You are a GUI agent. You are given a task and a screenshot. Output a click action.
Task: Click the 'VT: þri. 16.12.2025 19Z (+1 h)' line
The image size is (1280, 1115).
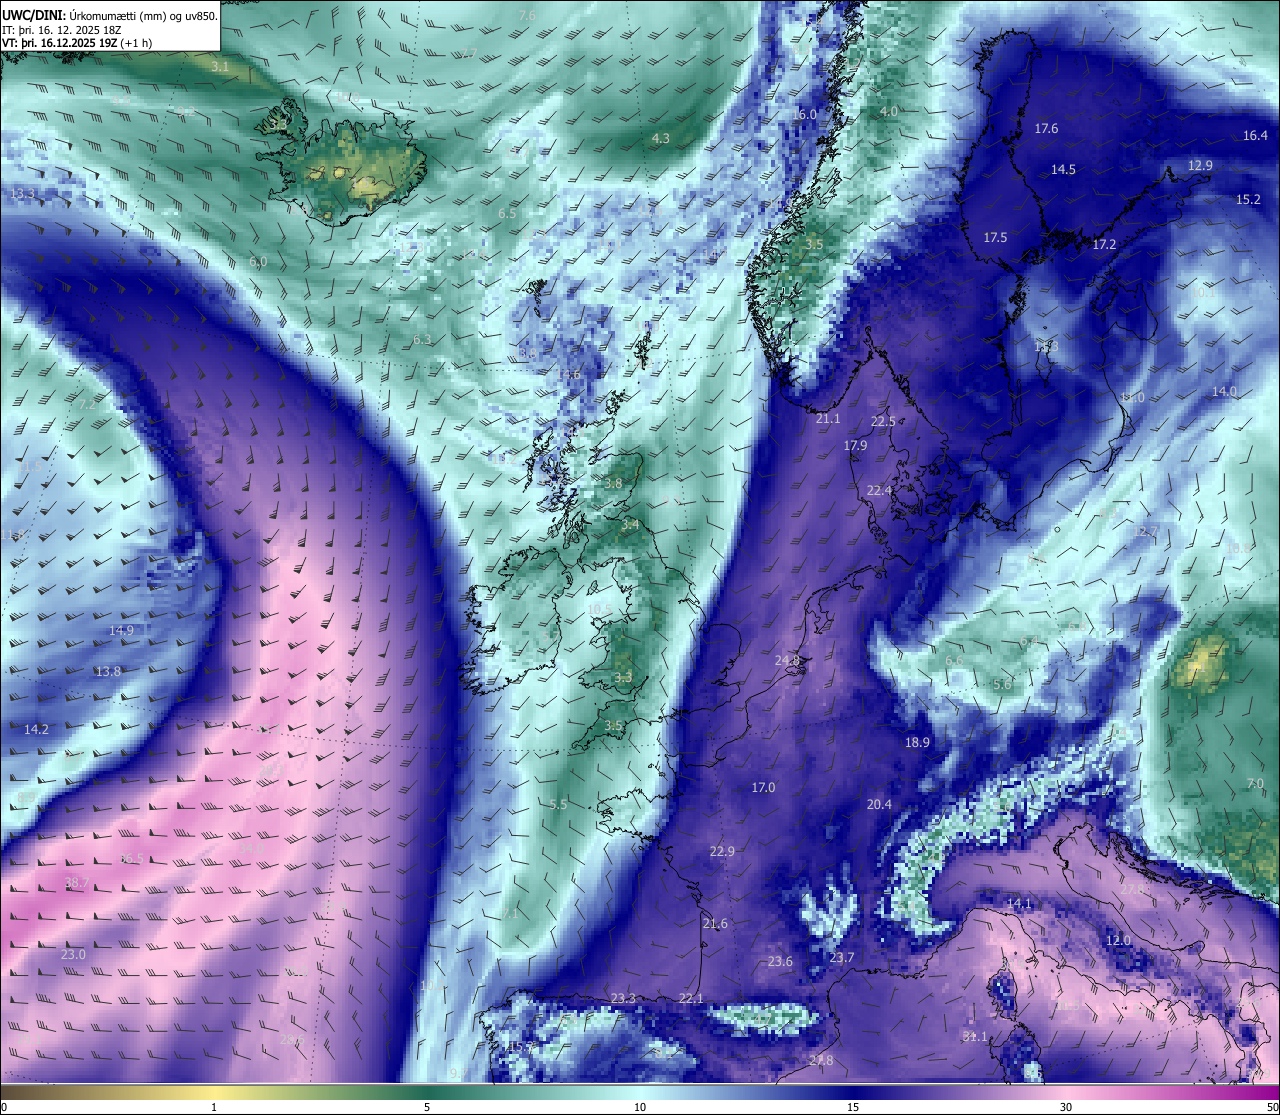coord(77,43)
